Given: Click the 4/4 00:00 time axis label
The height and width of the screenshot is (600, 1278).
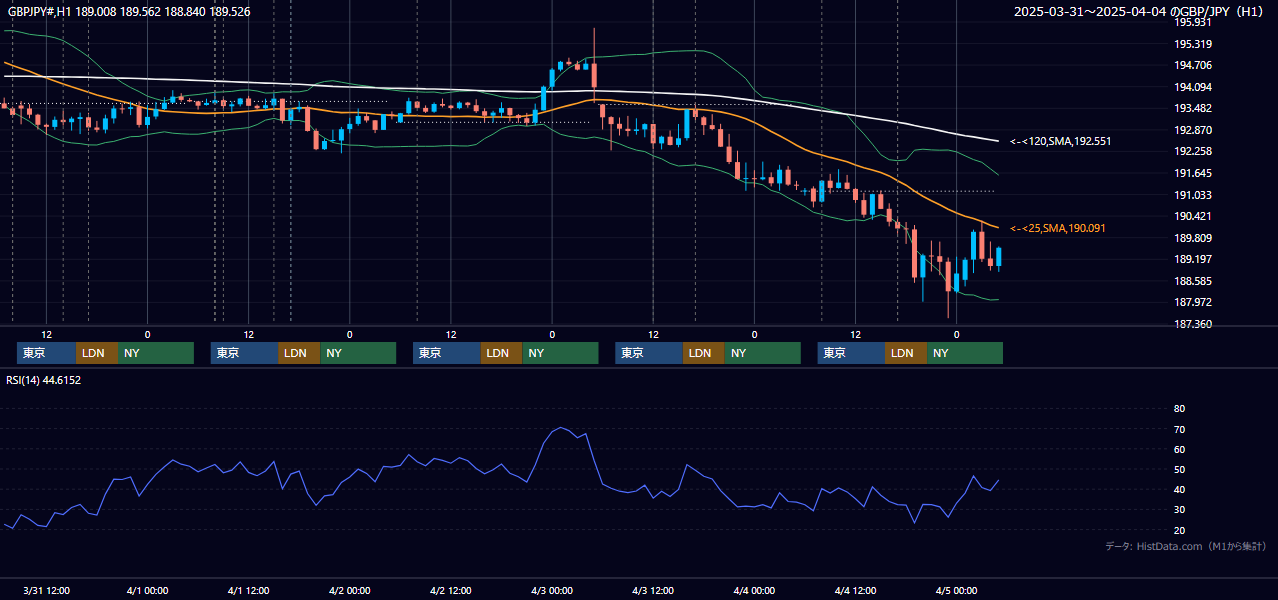Looking at the screenshot, I should point(754,591).
